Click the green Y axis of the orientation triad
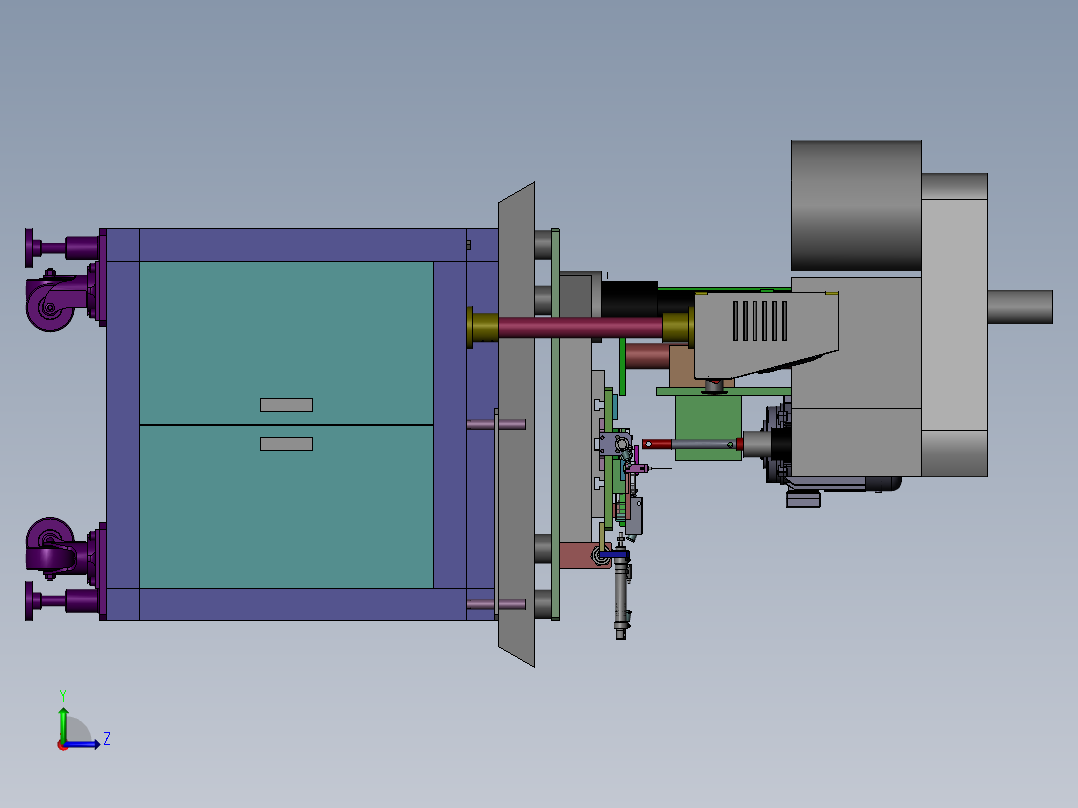 63,724
